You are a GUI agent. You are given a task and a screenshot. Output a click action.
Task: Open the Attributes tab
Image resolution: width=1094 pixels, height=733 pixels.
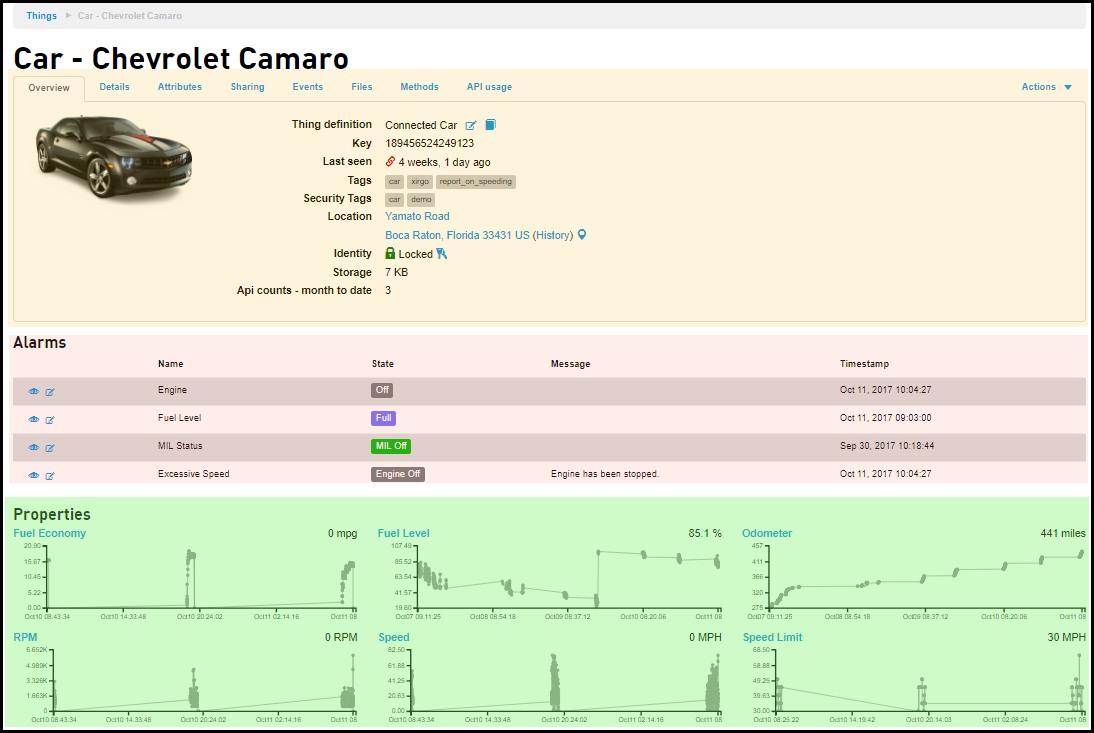tap(180, 87)
